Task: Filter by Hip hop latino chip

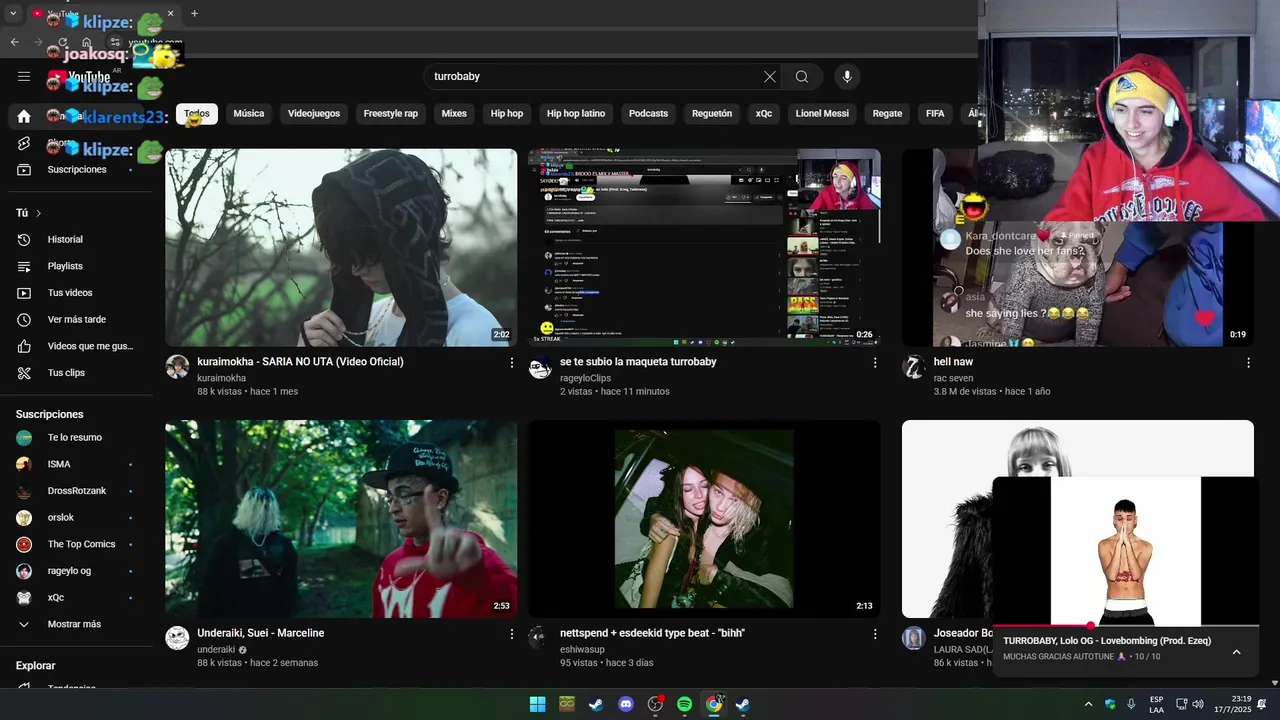Action: (576, 114)
